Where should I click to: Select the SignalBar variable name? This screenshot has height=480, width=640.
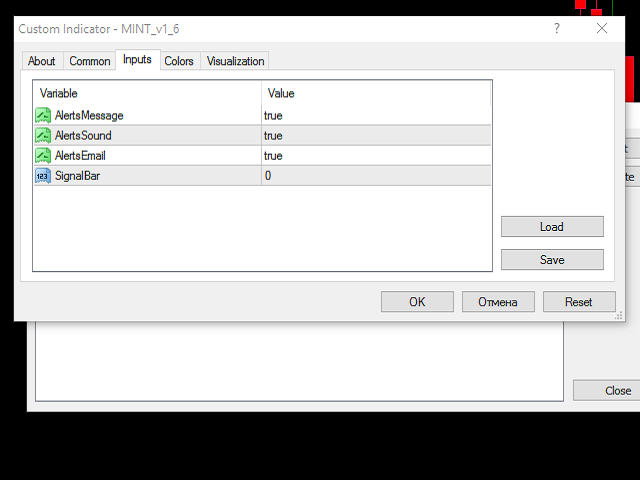tap(77, 176)
